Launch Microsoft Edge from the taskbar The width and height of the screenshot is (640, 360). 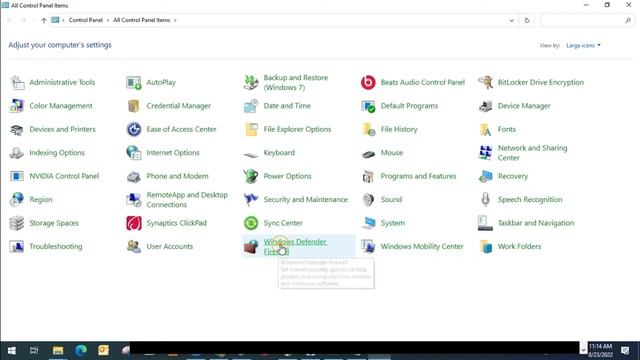(x=81, y=351)
